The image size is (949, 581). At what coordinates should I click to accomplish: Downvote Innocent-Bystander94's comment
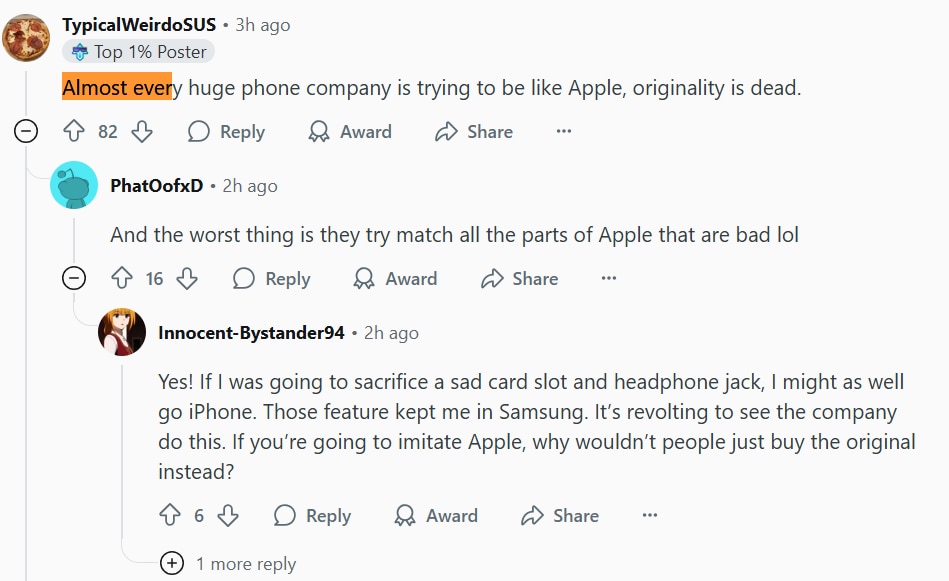click(228, 515)
